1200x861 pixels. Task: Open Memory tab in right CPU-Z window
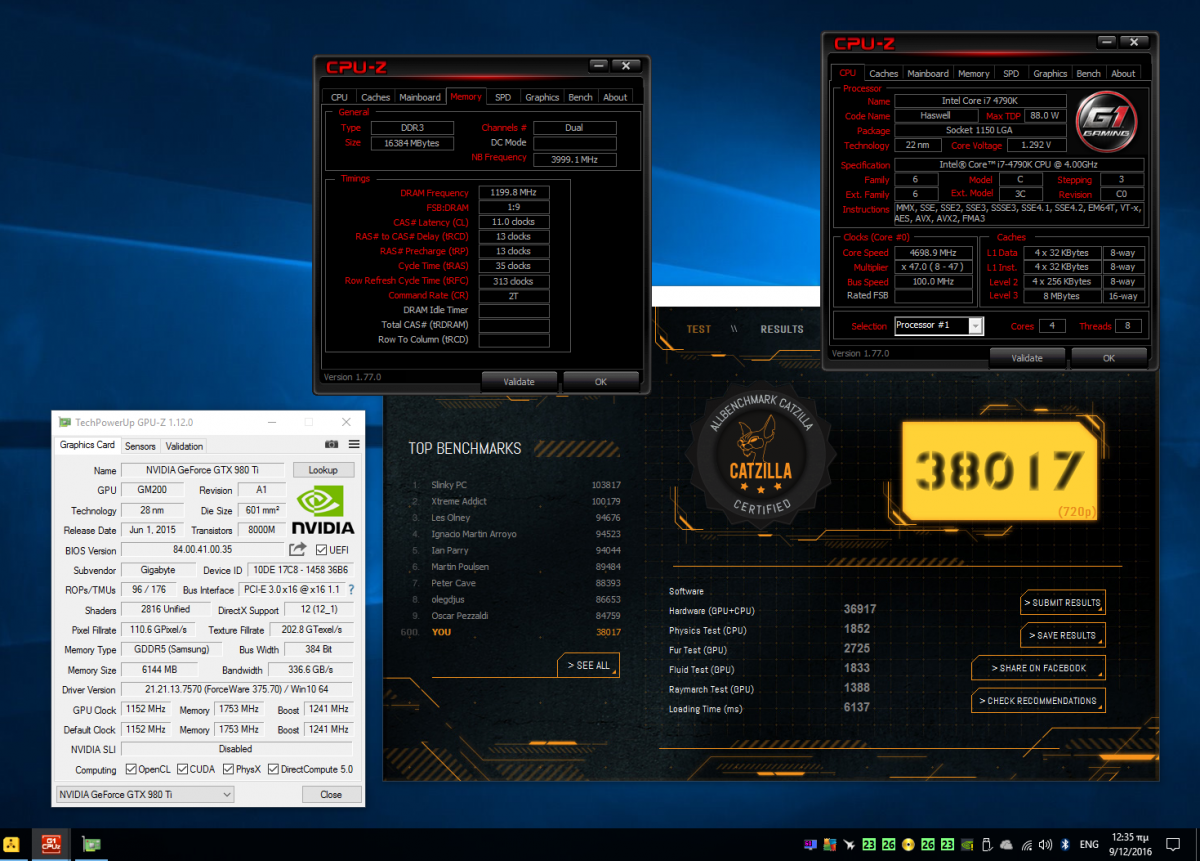(x=974, y=73)
